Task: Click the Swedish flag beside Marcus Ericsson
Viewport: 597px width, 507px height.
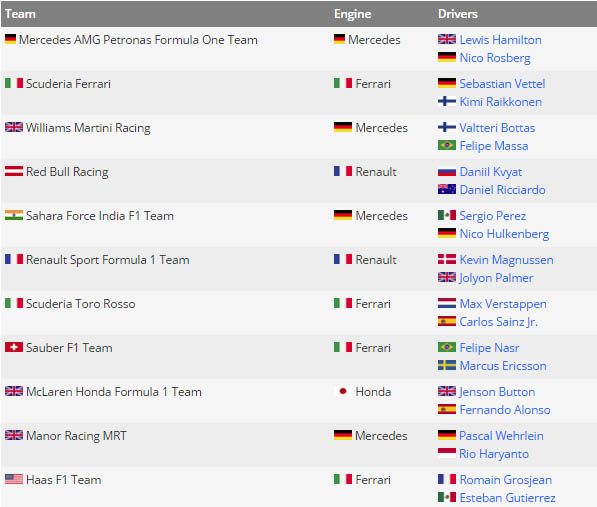Action: point(447,365)
